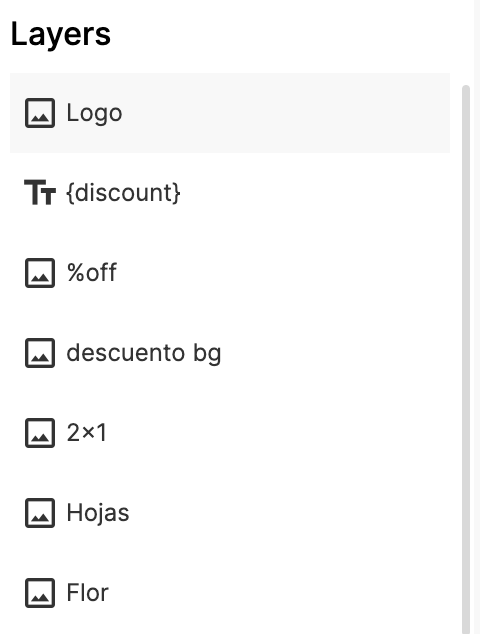The width and height of the screenshot is (480, 634).
Task: Select the Logo layer name
Action: click(94, 113)
